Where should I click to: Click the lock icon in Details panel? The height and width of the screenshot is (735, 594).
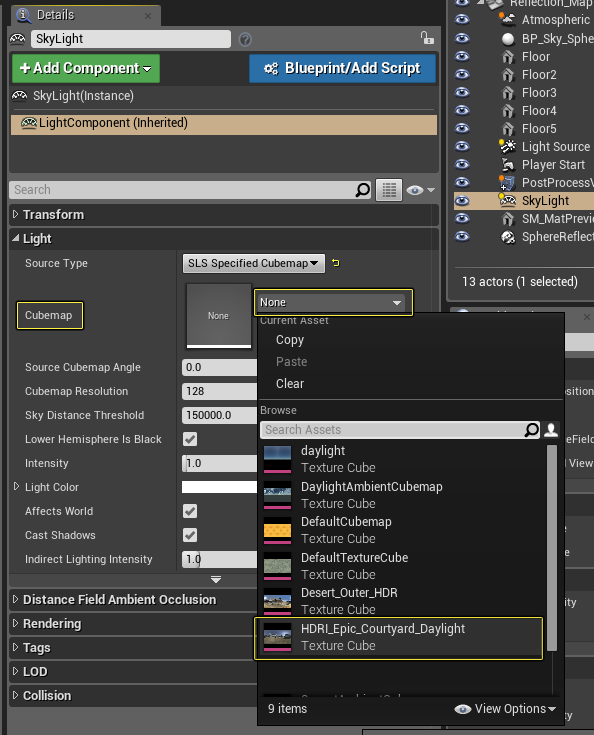[x=427, y=38]
